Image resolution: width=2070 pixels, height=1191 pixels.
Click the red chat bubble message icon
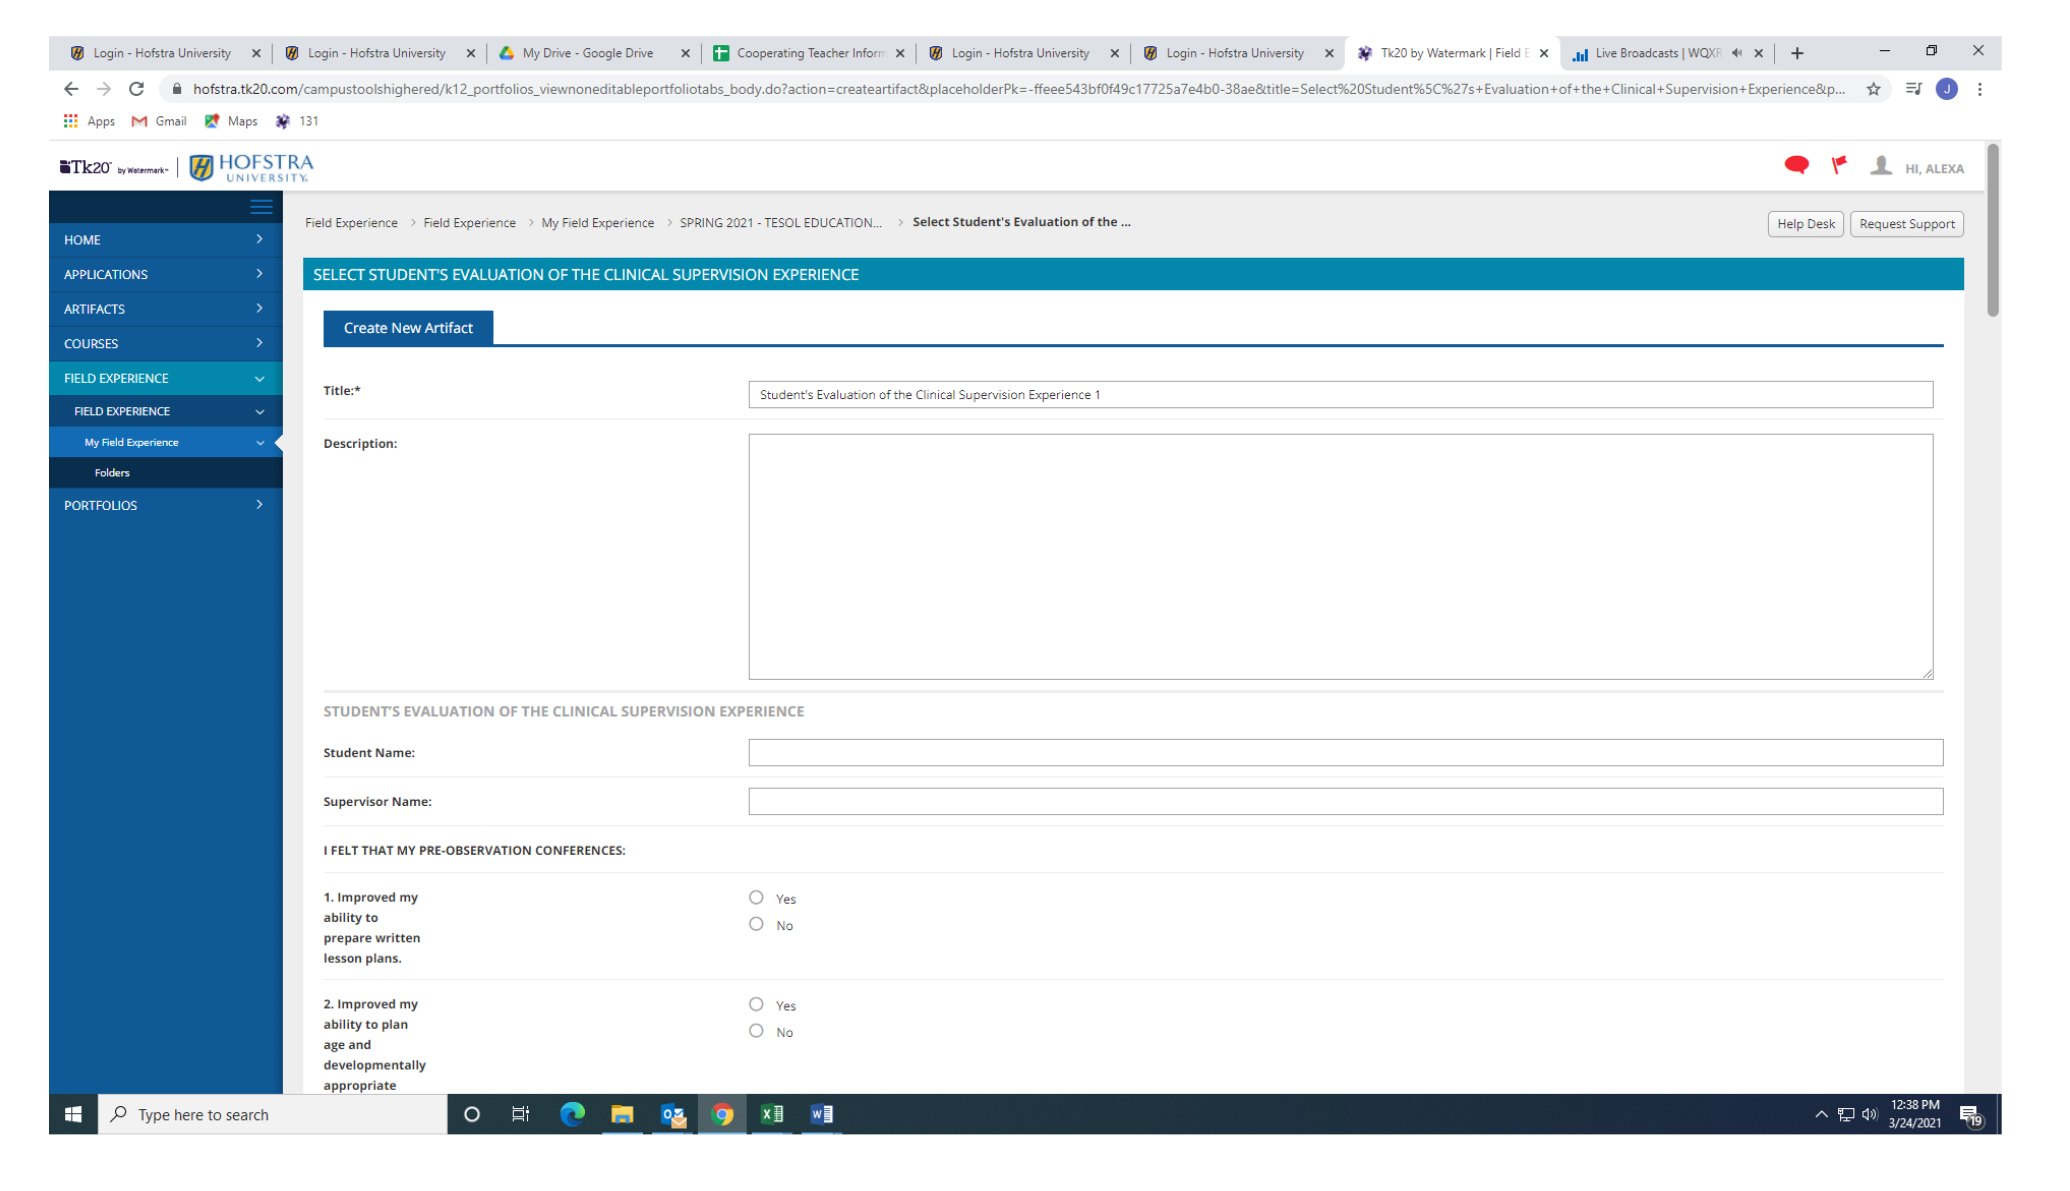point(1796,165)
